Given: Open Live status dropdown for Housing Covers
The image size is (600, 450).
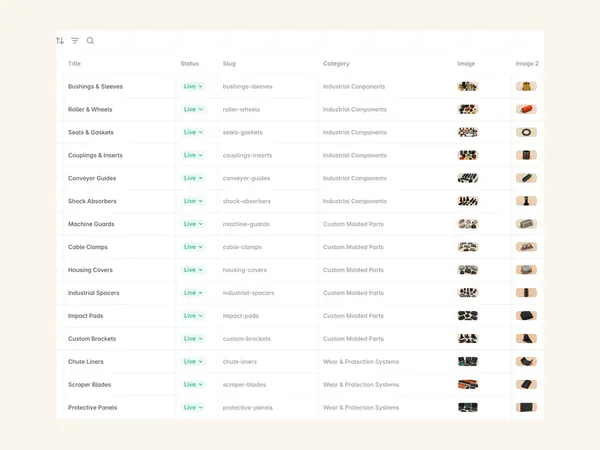Looking at the screenshot, I should pos(193,270).
